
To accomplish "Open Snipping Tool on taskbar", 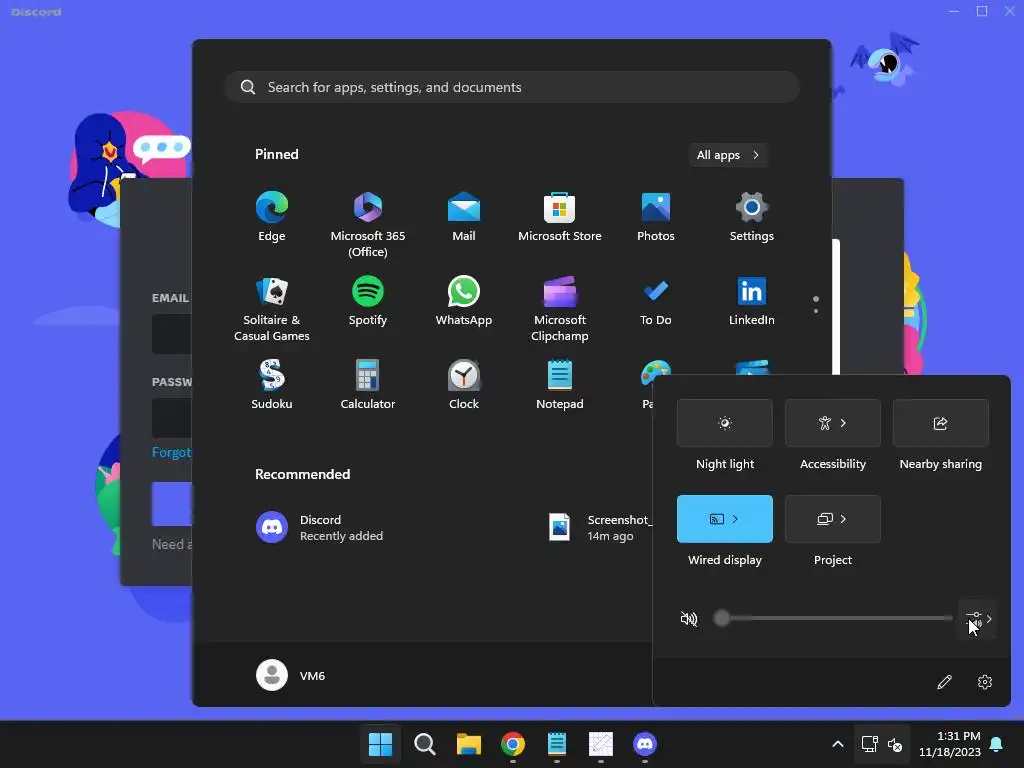I will tap(601, 744).
